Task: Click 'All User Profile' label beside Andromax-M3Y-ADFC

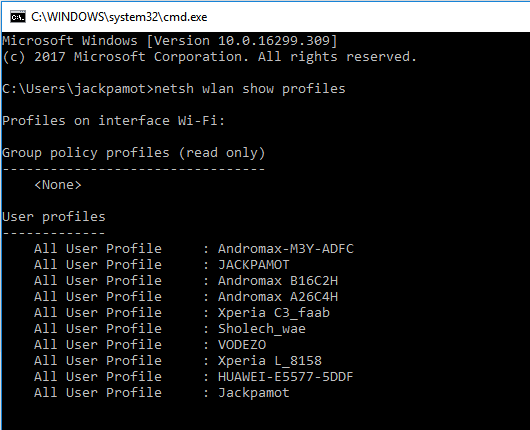Action: tap(98, 249)
